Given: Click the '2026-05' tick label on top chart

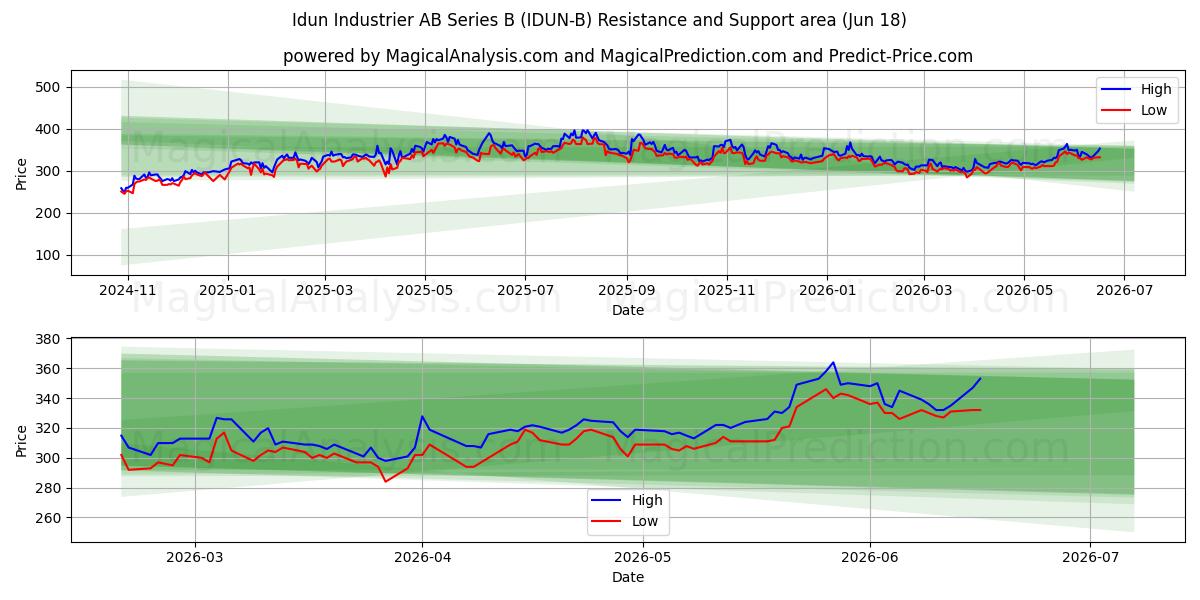Looking at the screenshot, I should click(1024, 290).
